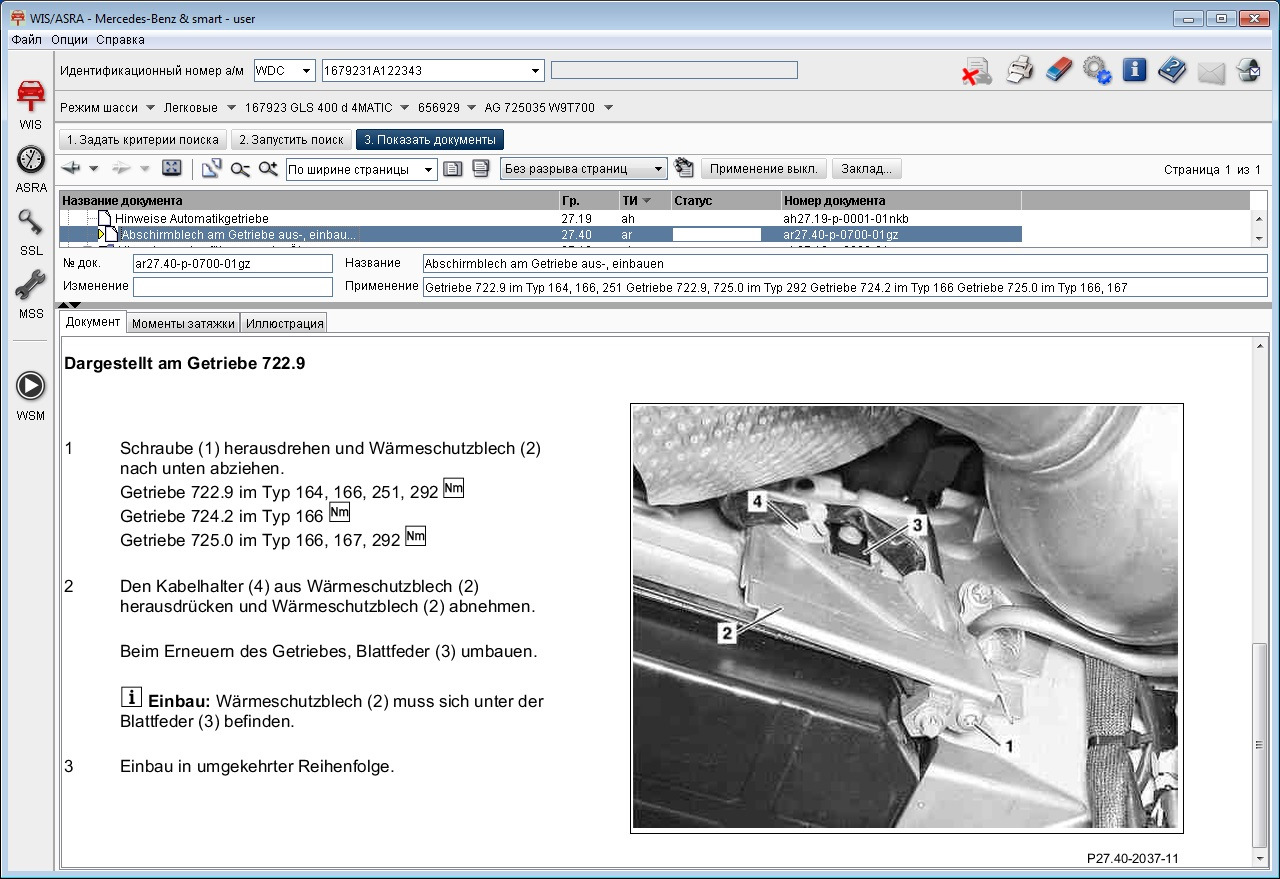
Task: Open Nm torque link for Getriebe 722.9
Action: click(454, 488)
